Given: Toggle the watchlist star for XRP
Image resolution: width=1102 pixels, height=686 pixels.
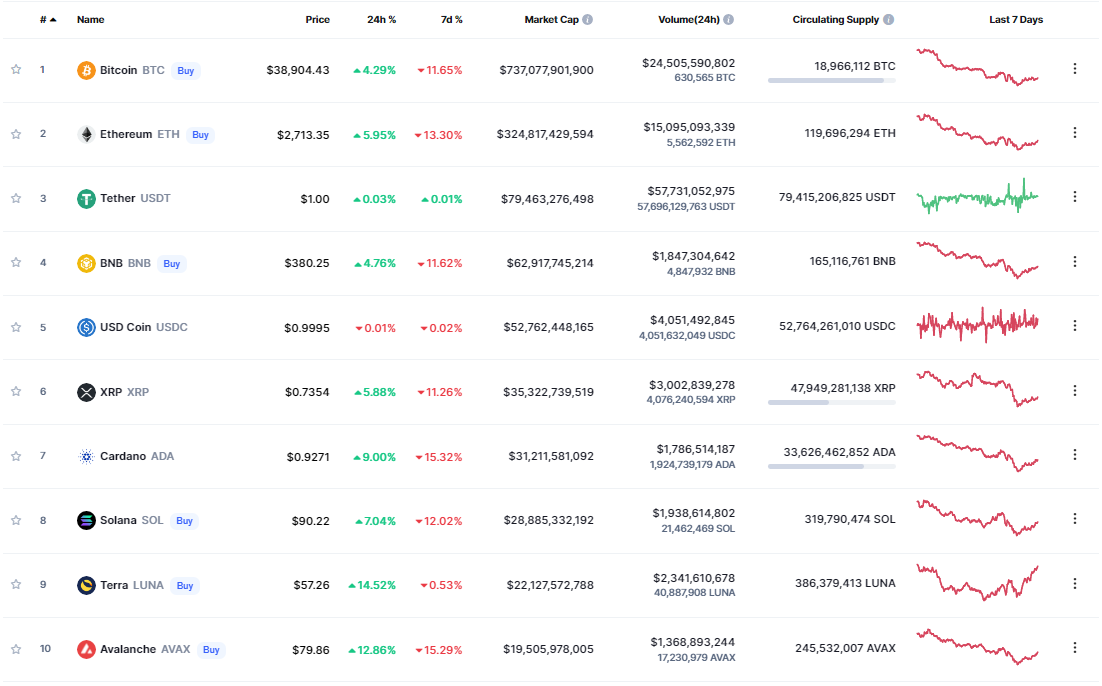Looking at the screenshot, I should click(x=16, y=391).
